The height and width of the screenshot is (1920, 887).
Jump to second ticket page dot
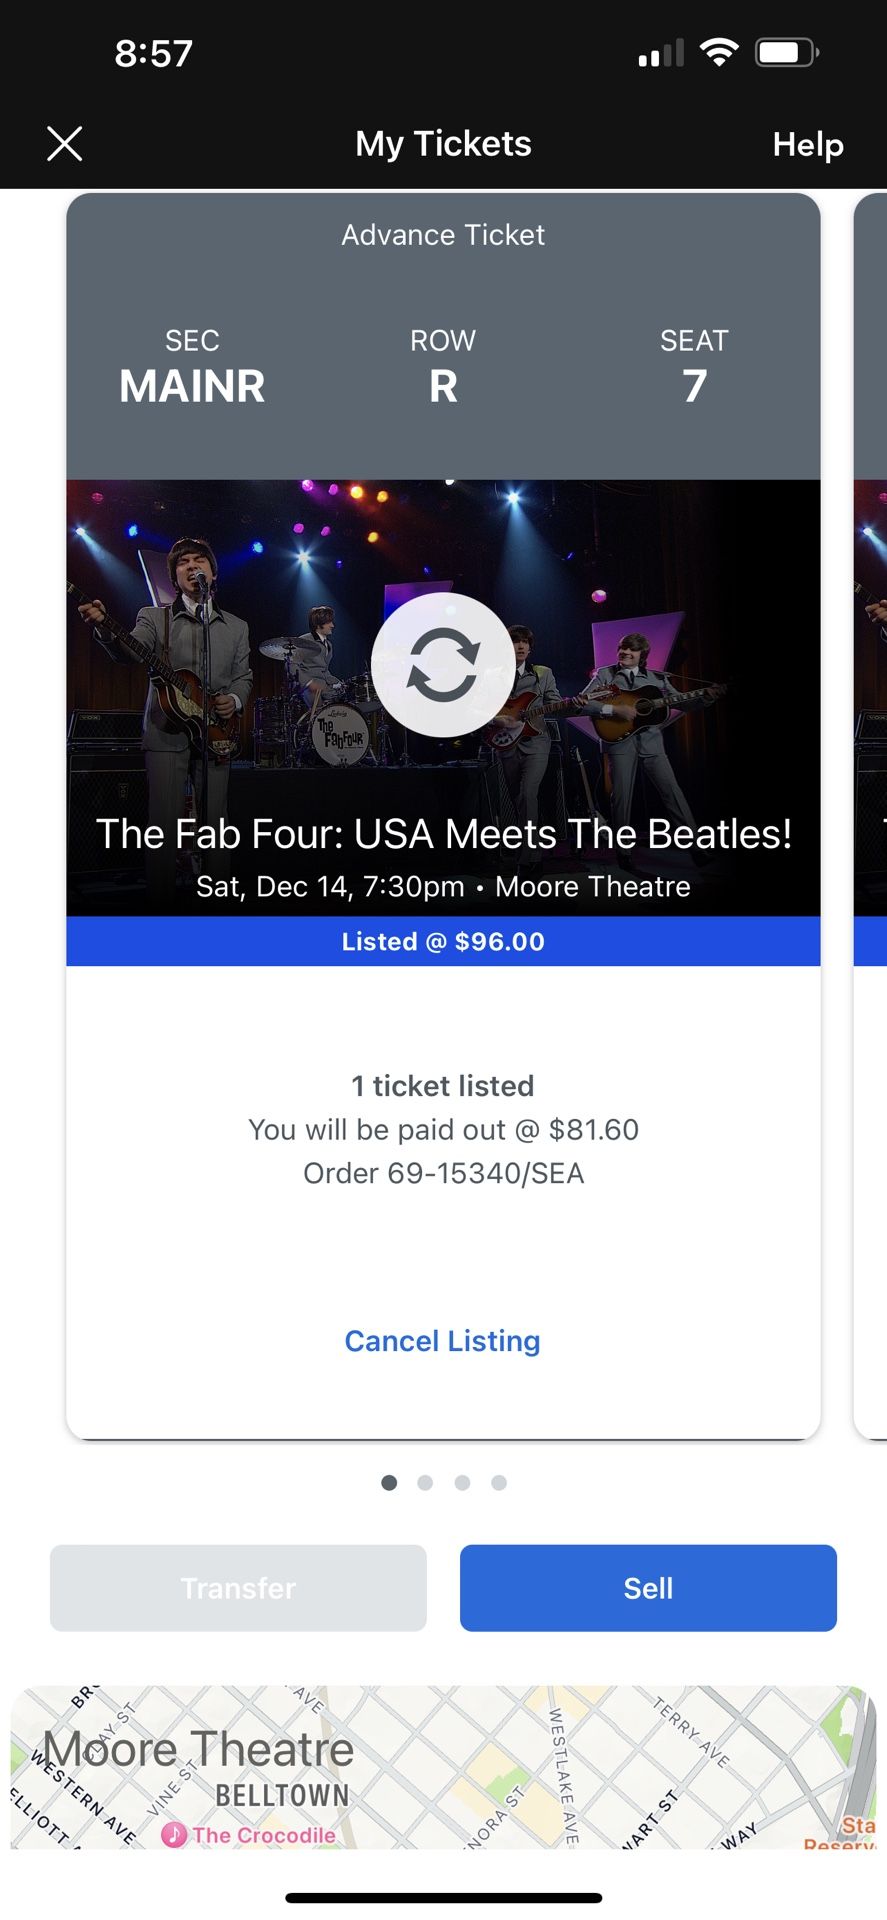pyautogui.click(x=425, y=1482)
